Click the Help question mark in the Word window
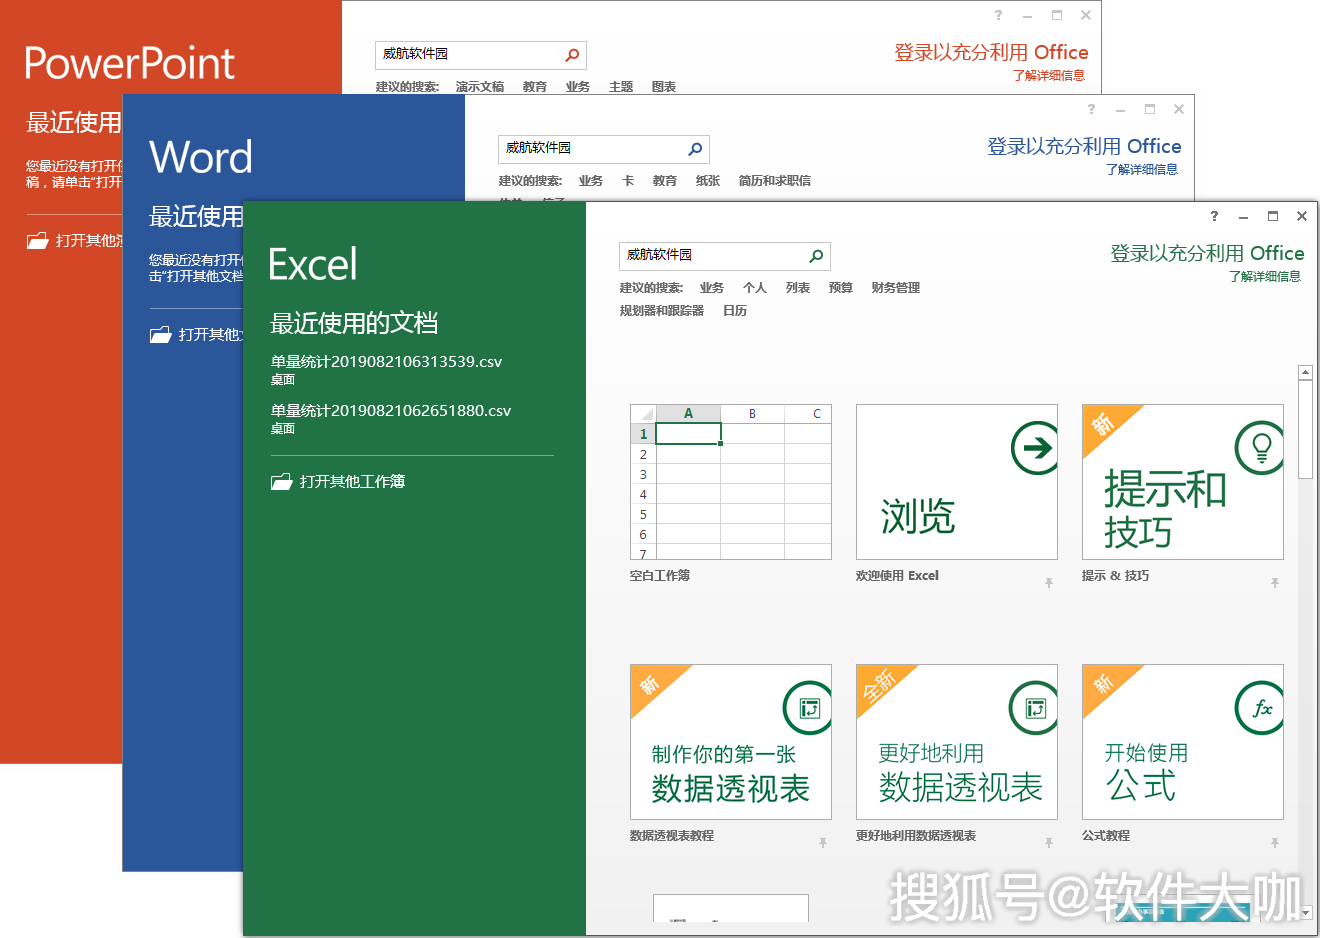 tap(1090, 109)
